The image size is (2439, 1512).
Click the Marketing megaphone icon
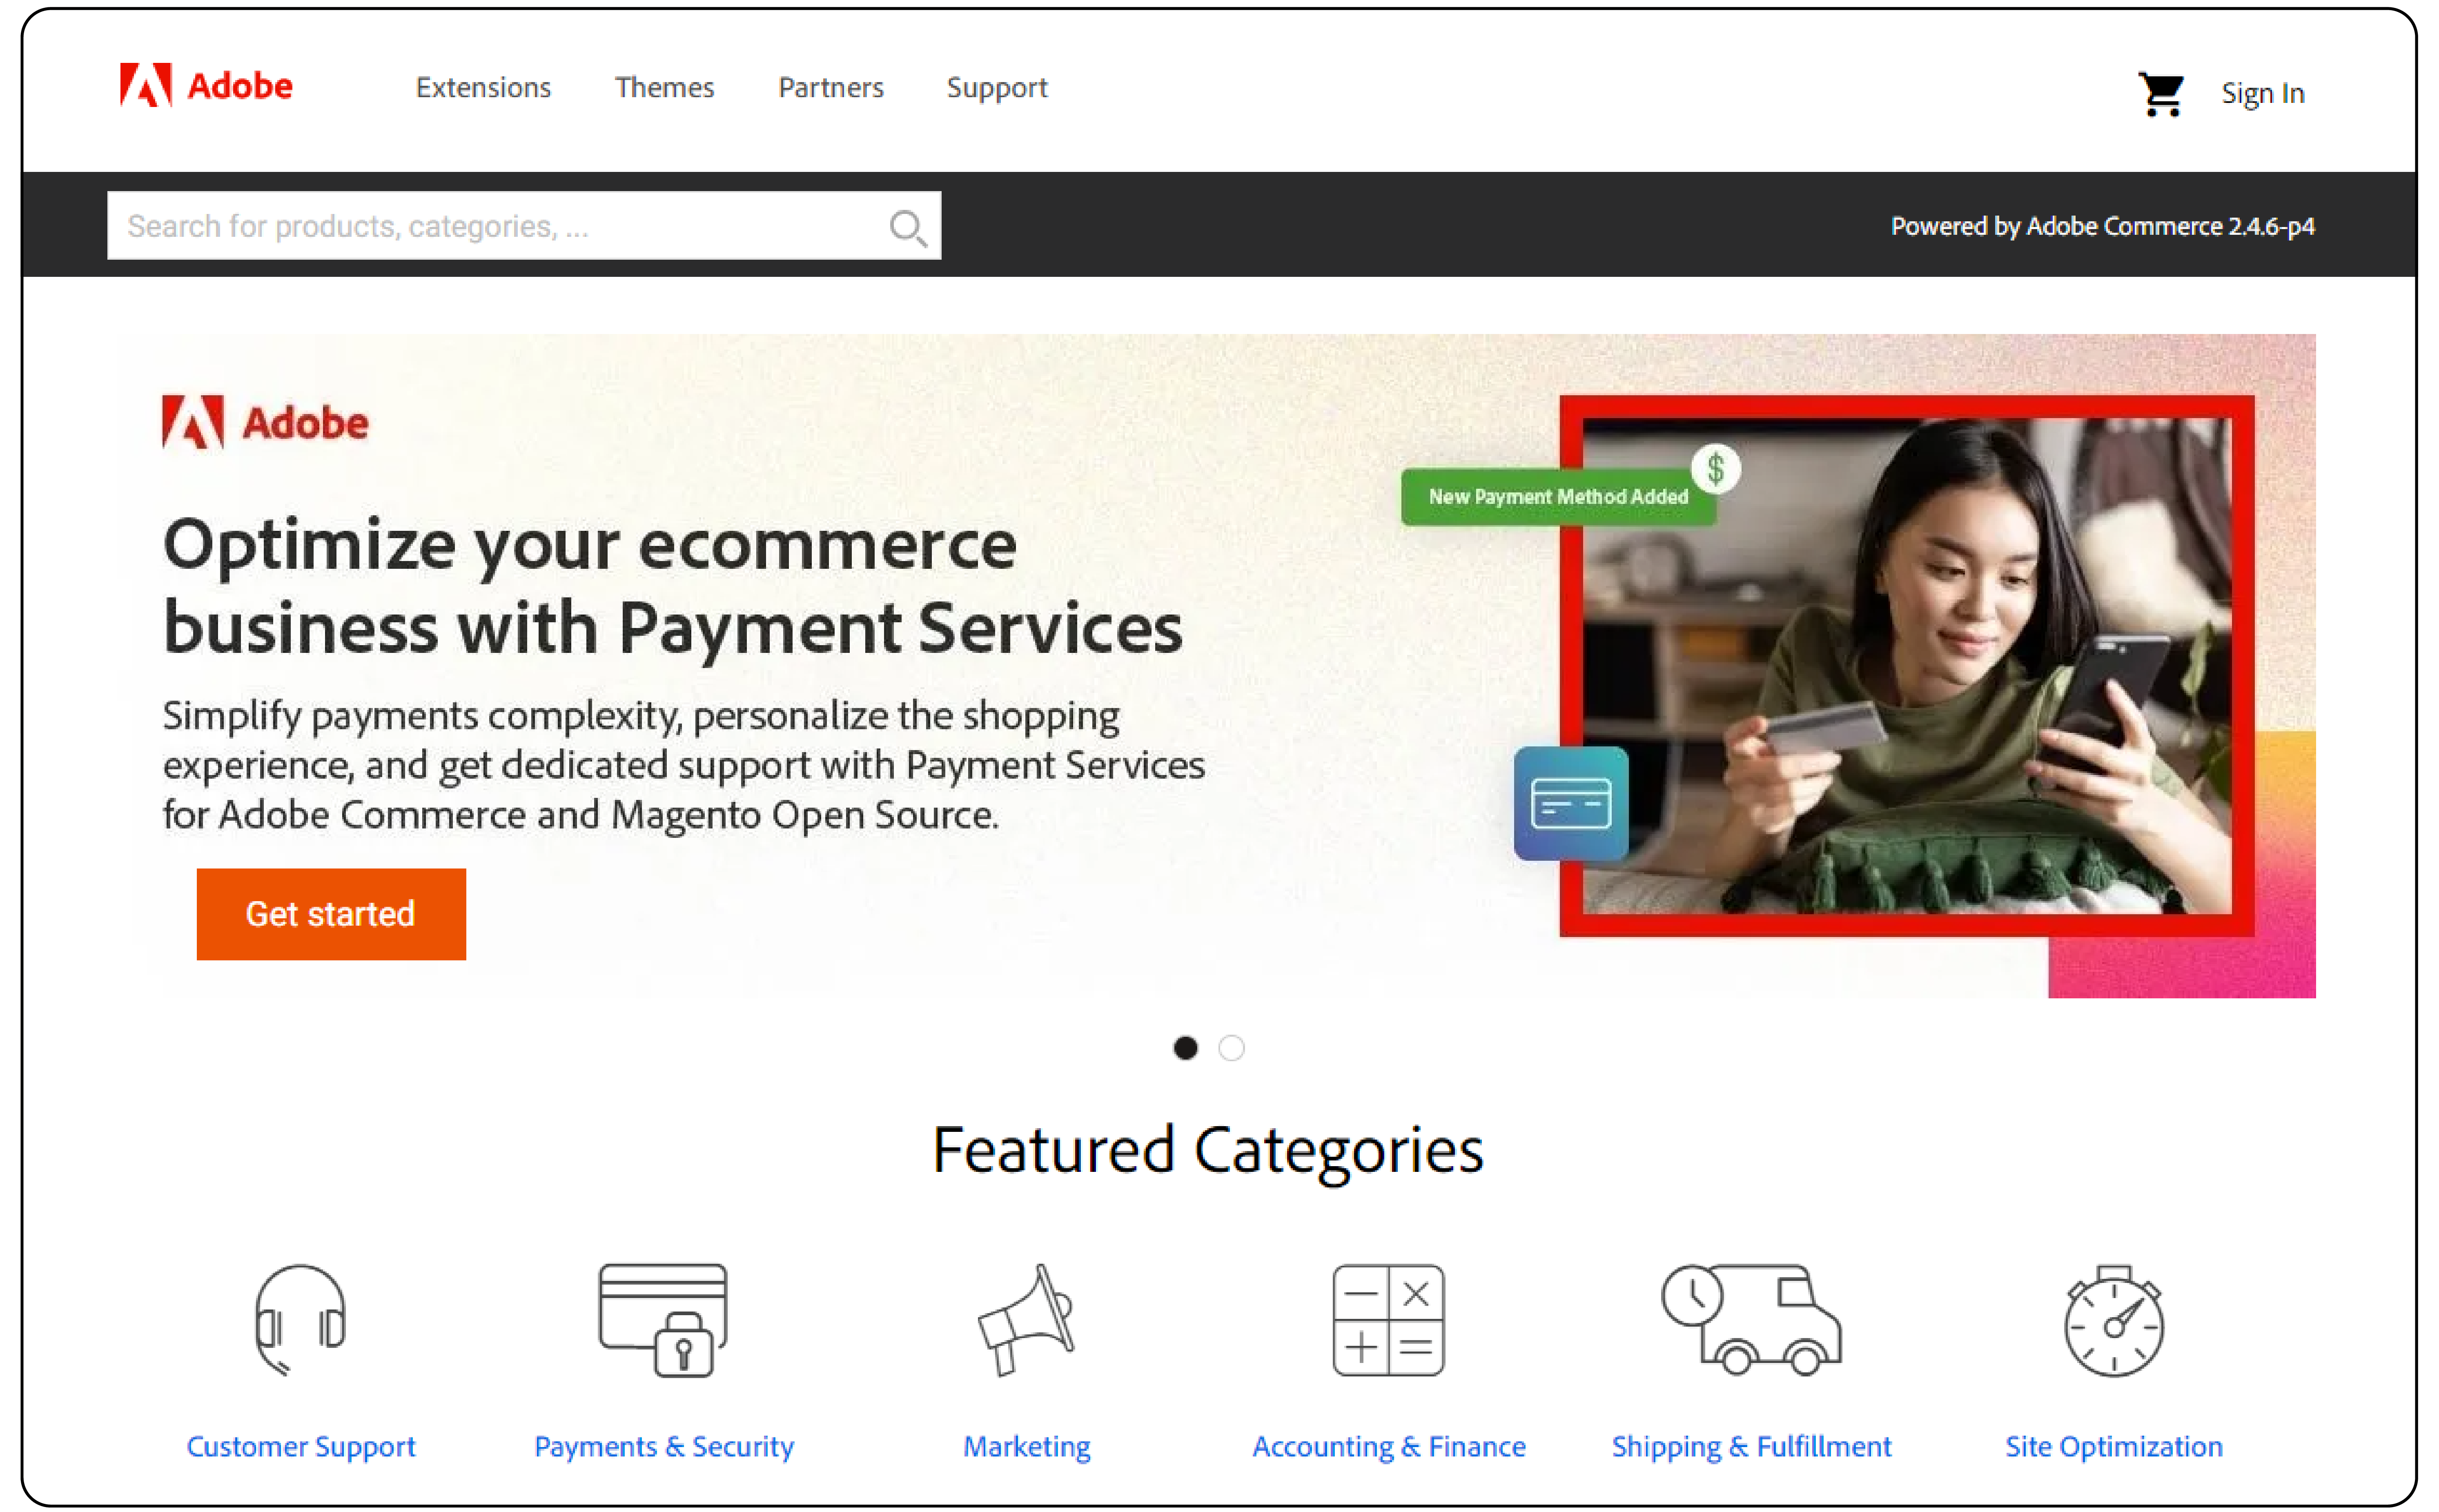pos(1026,1320)
